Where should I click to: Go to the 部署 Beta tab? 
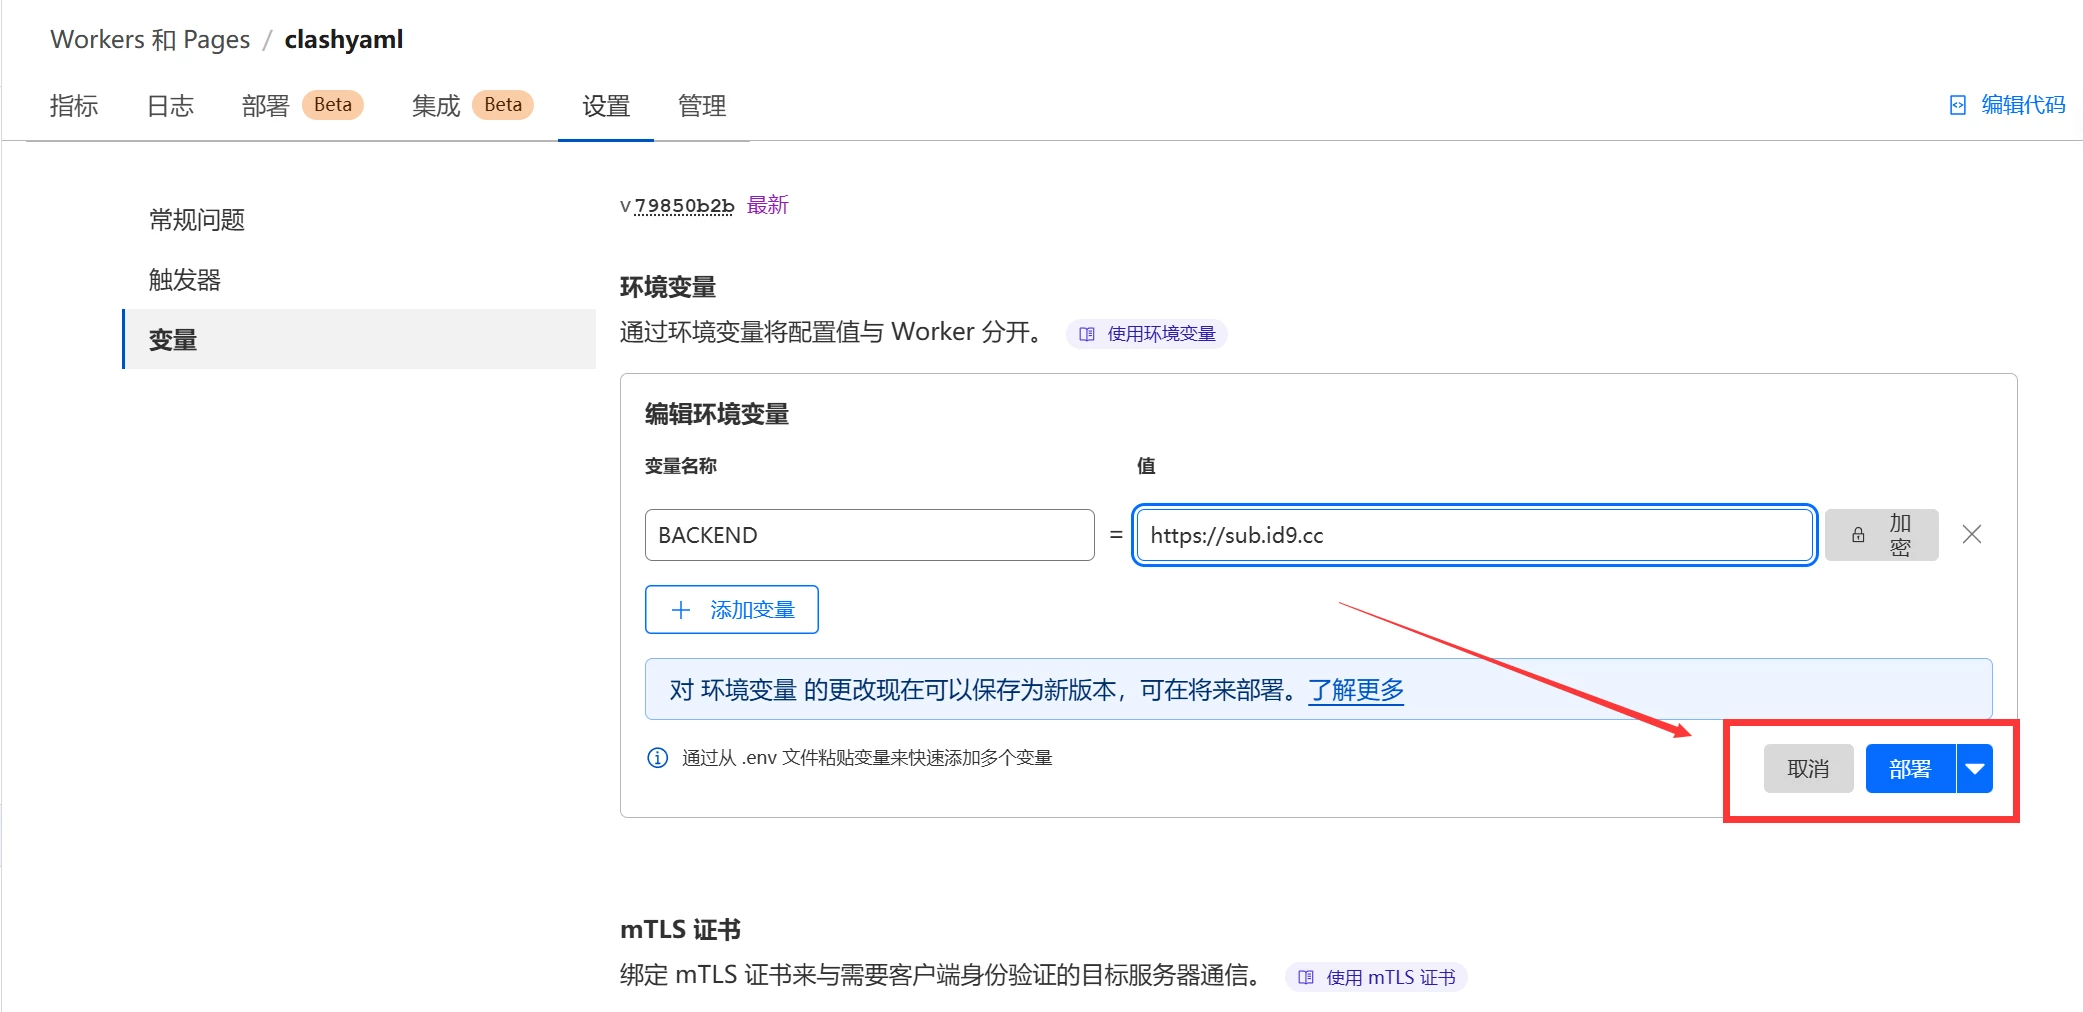pyautogui.click(x=301, y=106)
